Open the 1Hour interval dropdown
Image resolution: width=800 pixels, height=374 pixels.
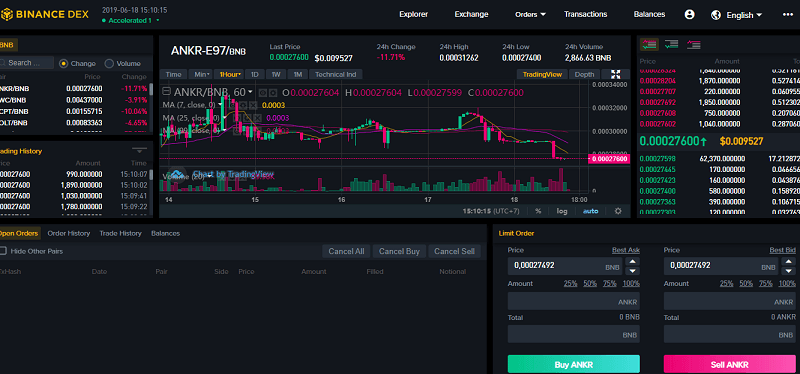[229, 74]
